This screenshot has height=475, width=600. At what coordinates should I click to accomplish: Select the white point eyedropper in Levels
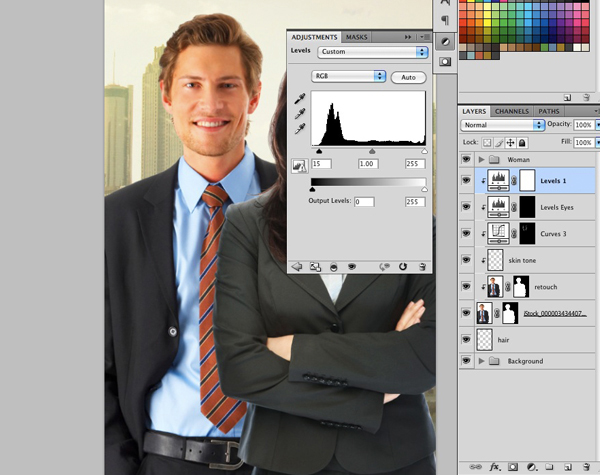(299, 130)
